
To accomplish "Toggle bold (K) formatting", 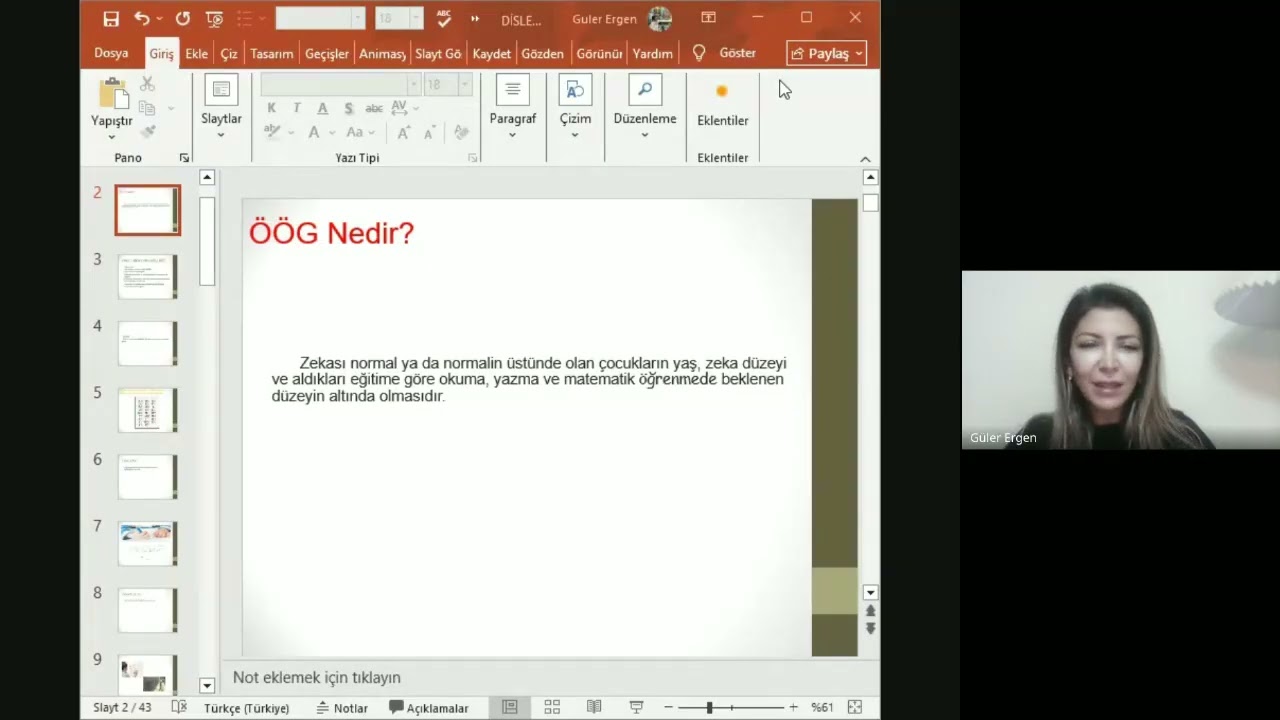I will tap(271, 108).
